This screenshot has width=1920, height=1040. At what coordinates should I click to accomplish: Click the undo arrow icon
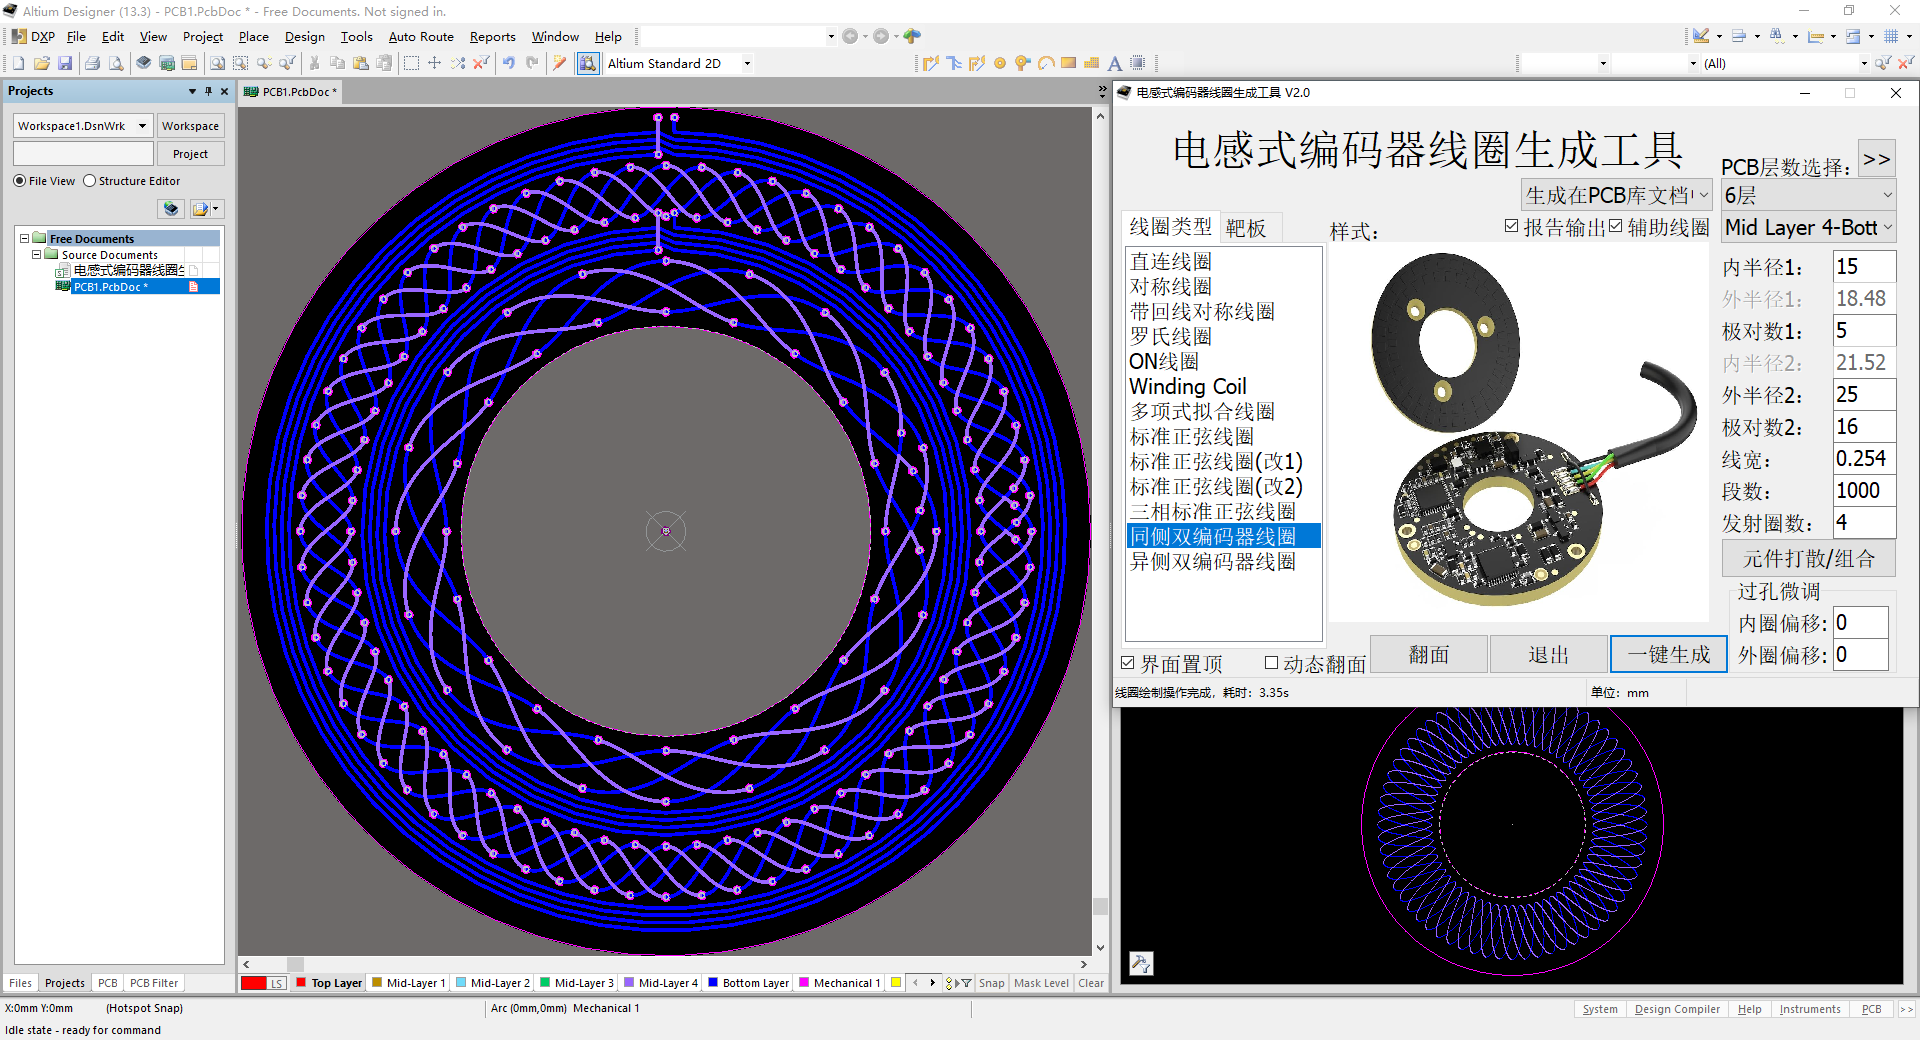[509, 63]
